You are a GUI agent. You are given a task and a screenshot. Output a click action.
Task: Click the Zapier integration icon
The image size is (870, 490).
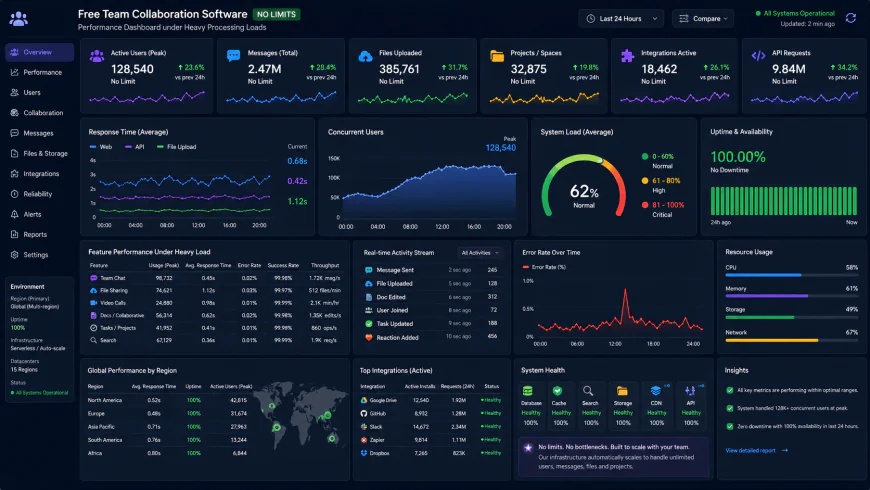tap(364, 440)
